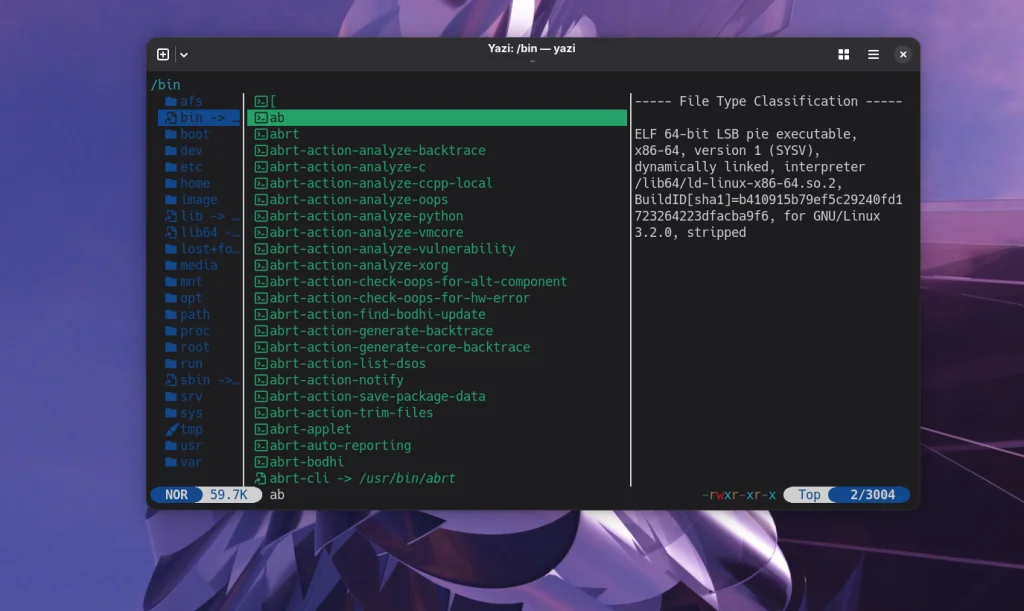Select abrt-action-analyze-xorg entry
Image resolution: width=1024 pixels, height=611 pixels.
click(359, 265)
